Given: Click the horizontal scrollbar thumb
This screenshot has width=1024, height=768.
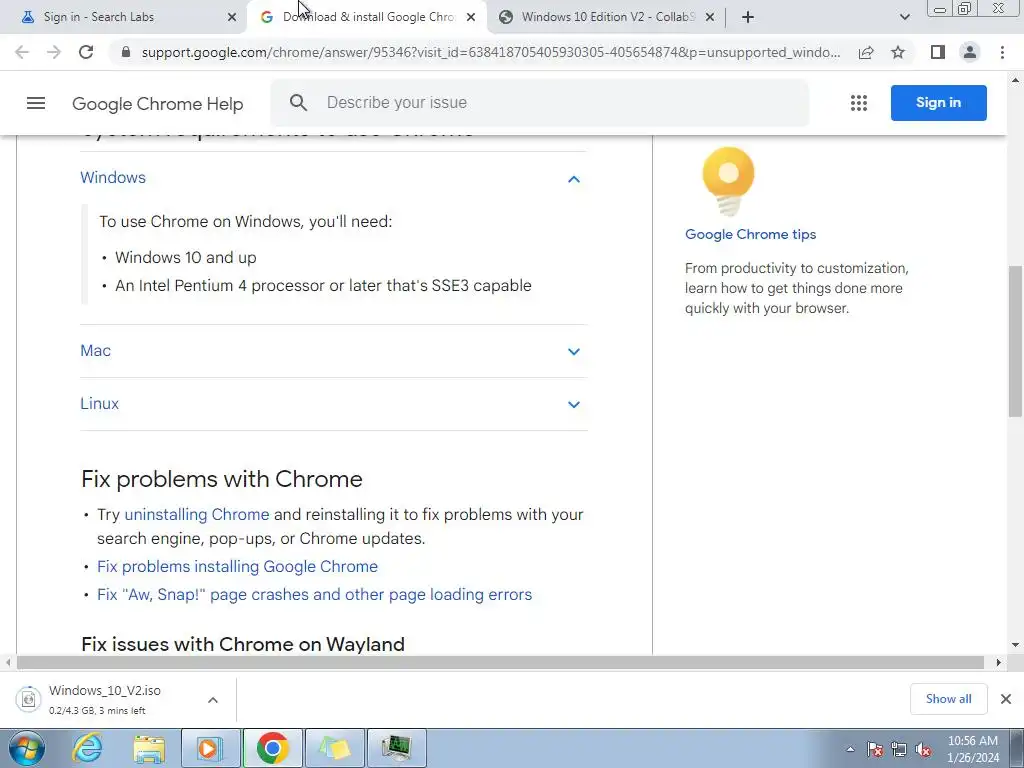Looking at the screenshot, I should (x=500, y=662).
